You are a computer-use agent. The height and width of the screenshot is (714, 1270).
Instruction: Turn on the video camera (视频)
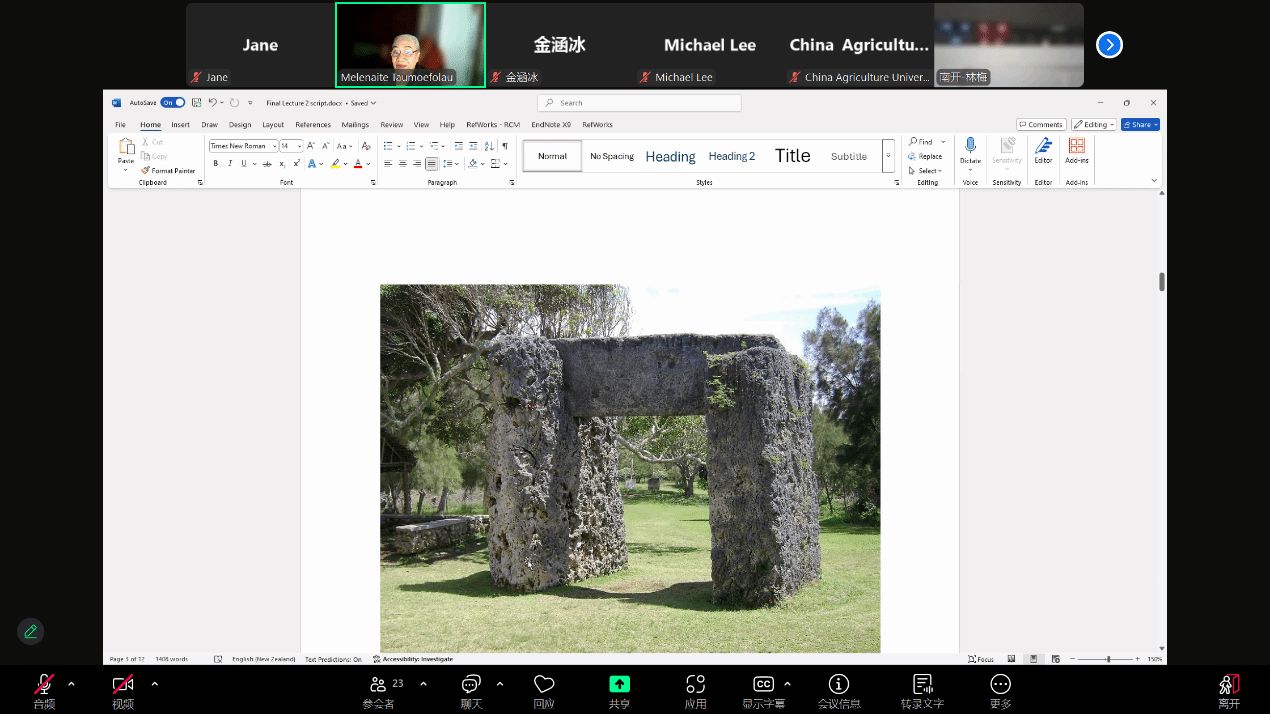coord(123,684)
